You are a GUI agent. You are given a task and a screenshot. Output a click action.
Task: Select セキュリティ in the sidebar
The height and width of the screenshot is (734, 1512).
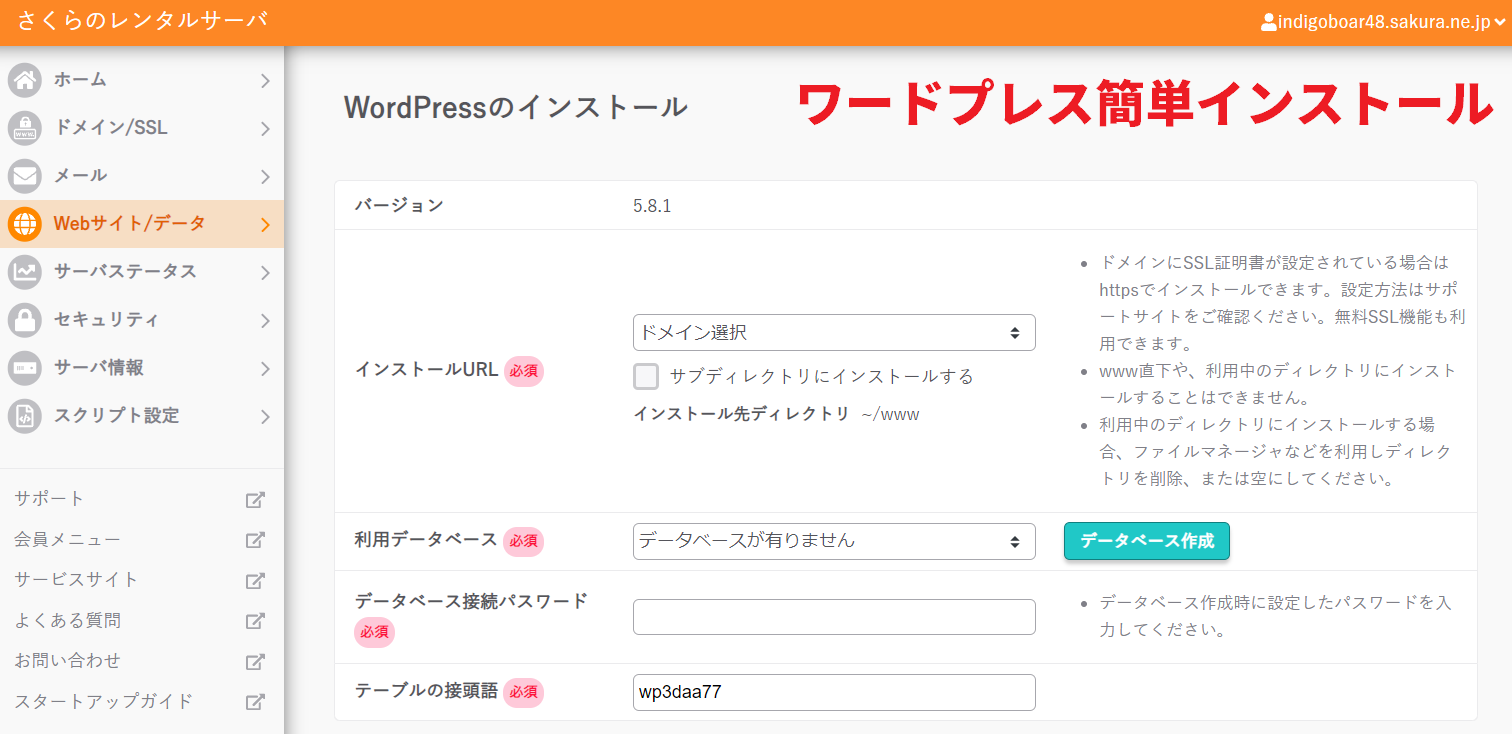coord(142,320)
